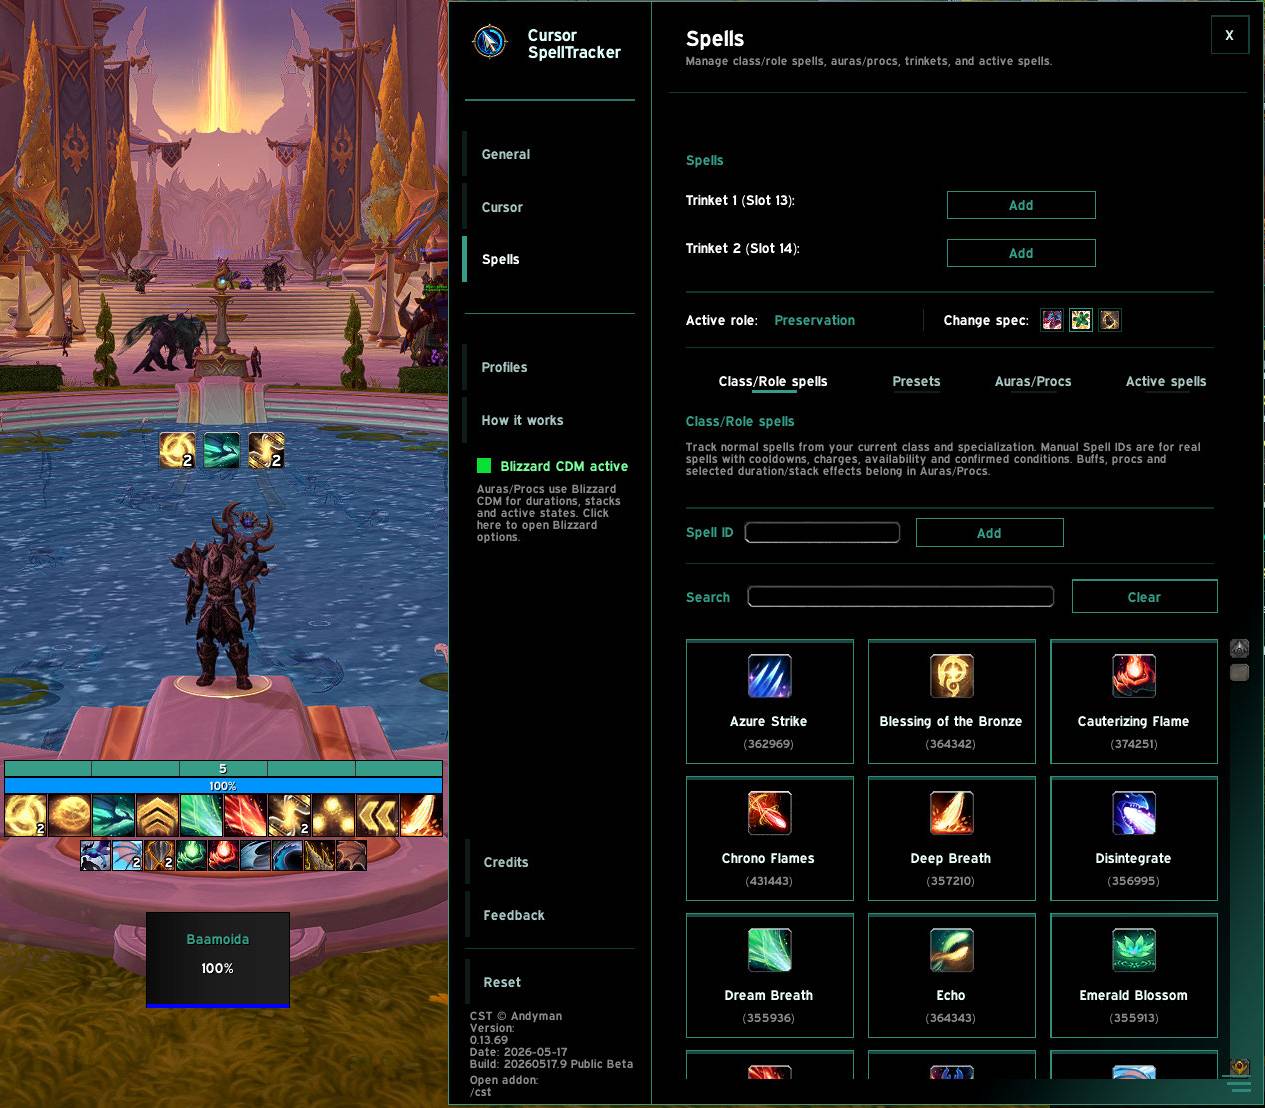
Task: Add a spell for Trinket 2 (Slot 14)
Action: 1021,253
